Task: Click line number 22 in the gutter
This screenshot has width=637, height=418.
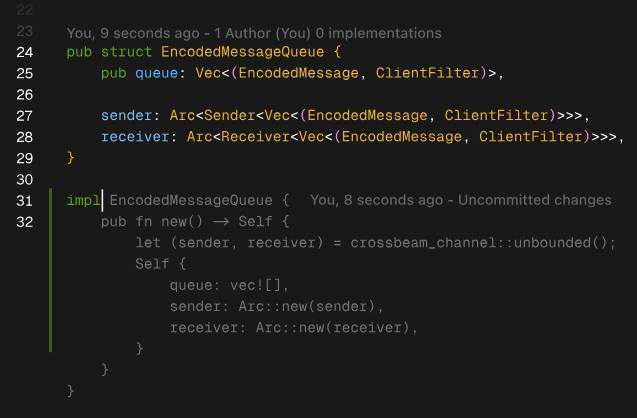Action: pyautogui.click(x=26, y=9)
